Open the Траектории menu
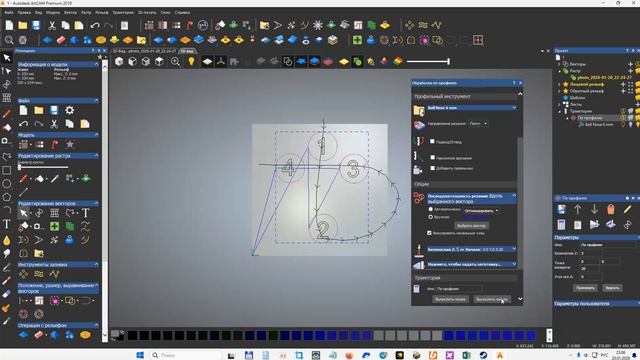Image resolution: width=640 pixels, height=360 pixels. pos(123,13)
